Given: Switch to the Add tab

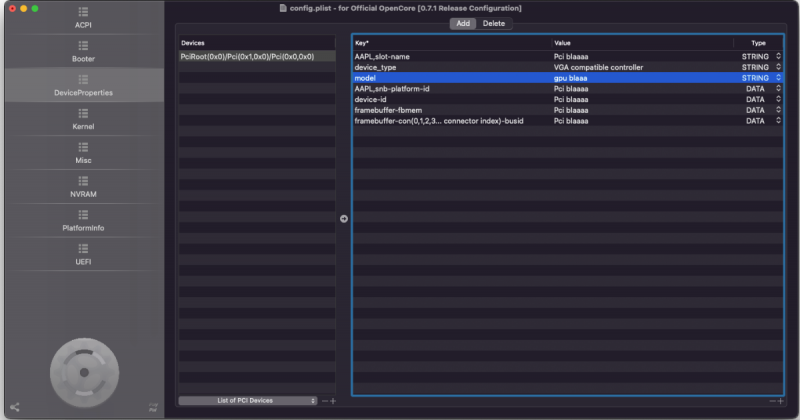Looking at the screenshot, I should (463, 23).
